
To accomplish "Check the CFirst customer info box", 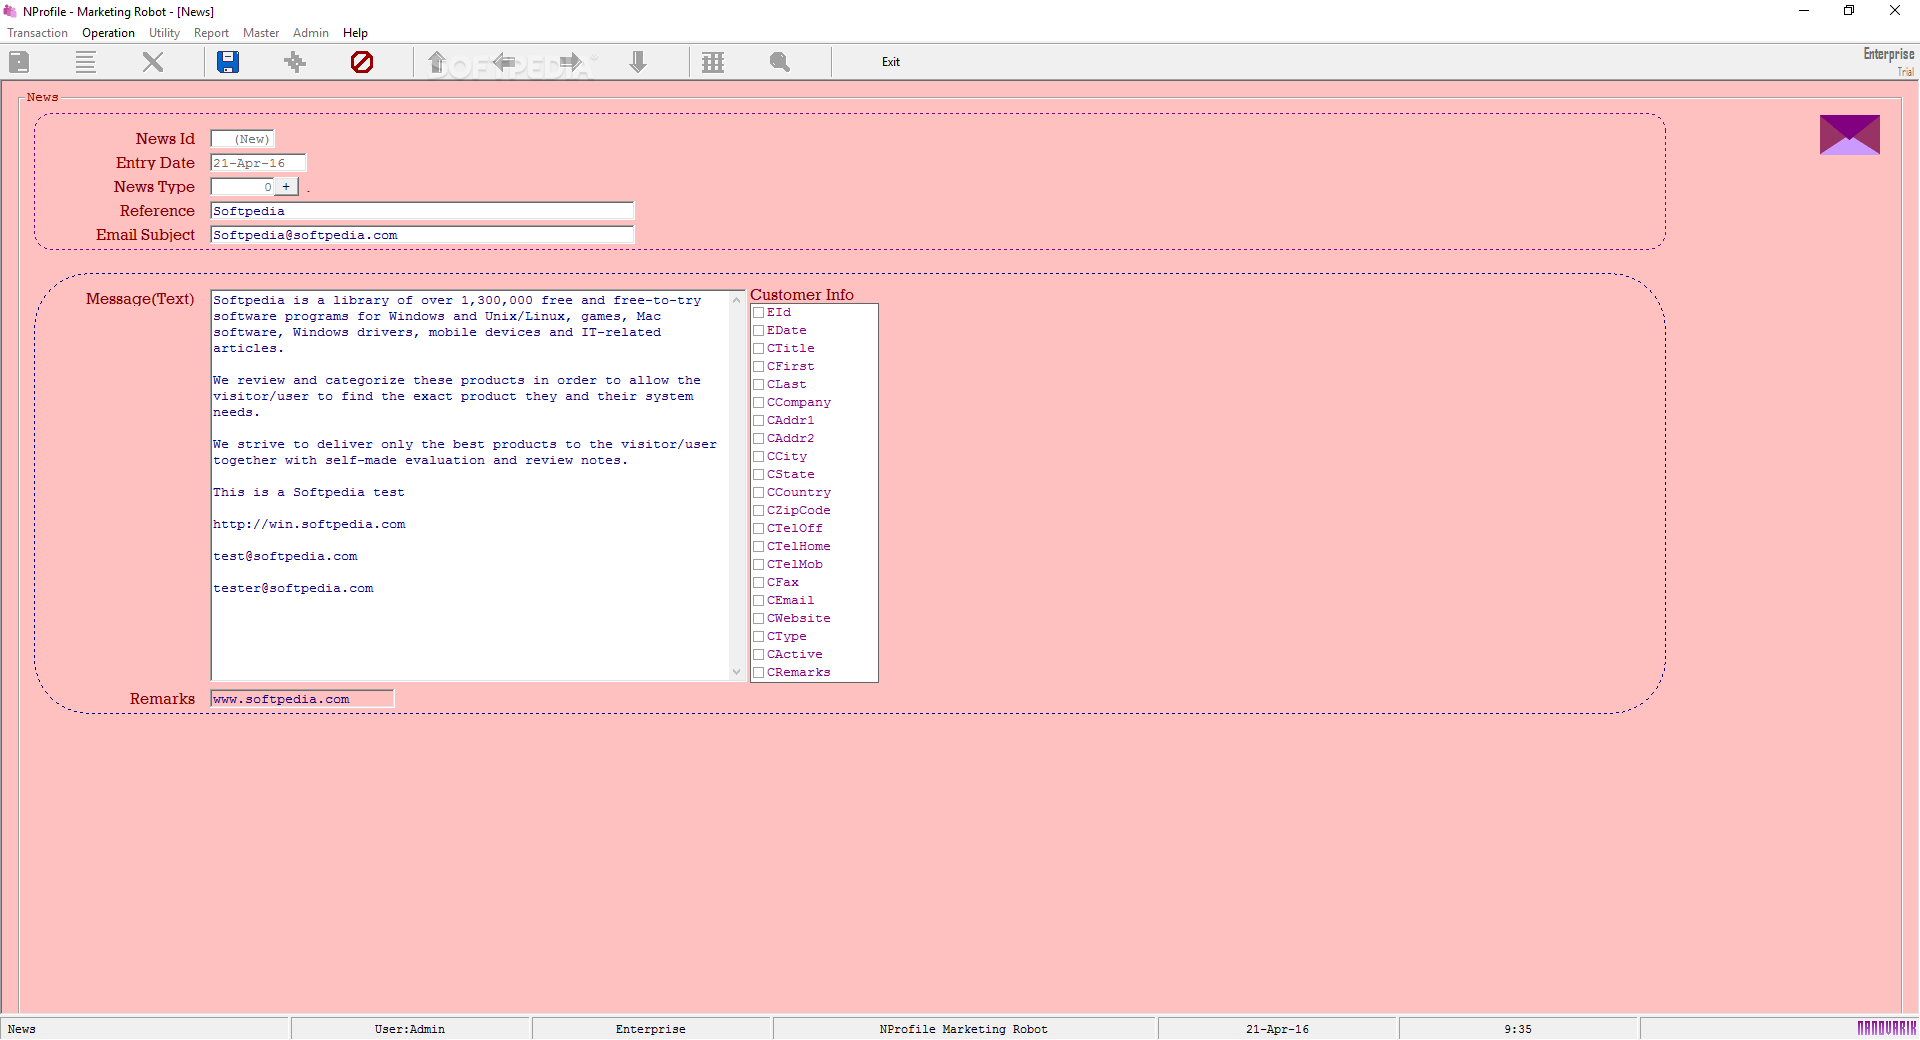I will tap(759, 367).
